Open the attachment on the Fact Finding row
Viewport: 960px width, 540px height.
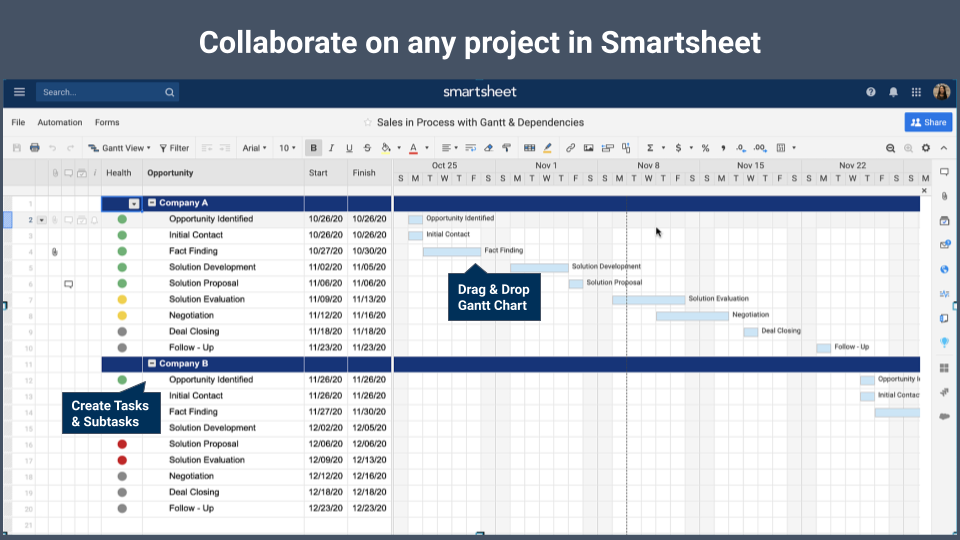[x=54, y=252]
